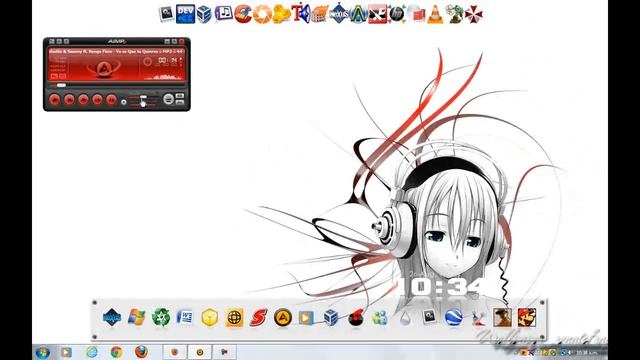Launch Microsoft Word from the bottom dock

185,317
